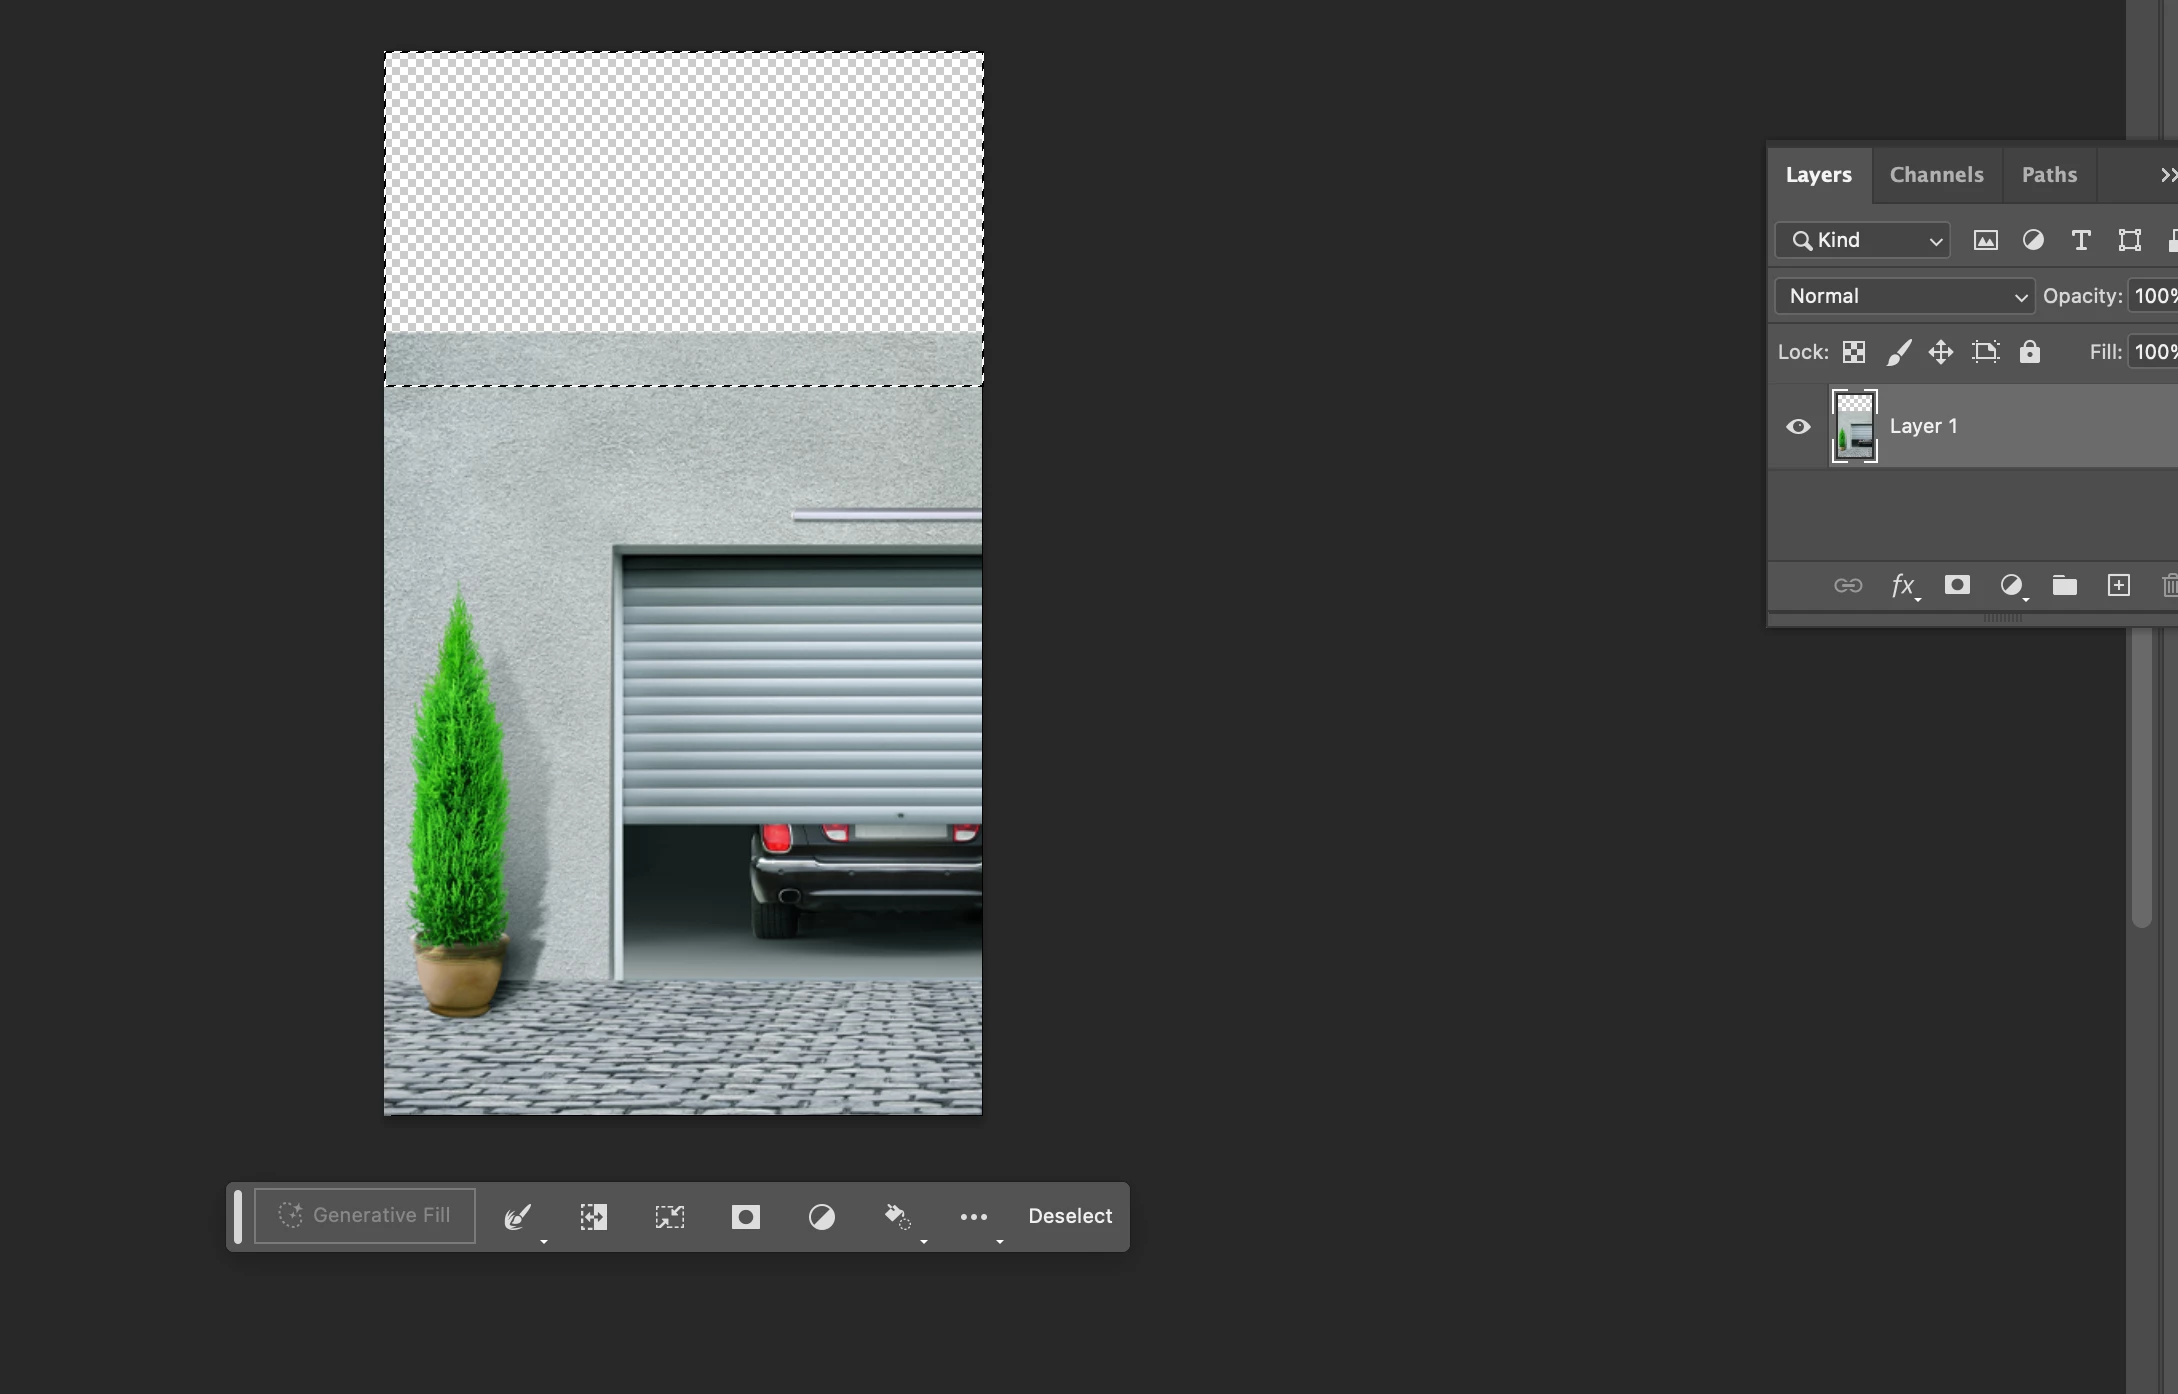
Task: Collapse panel using double-arrow expander
Action: pyautogui.click(x=2167, y=175)
